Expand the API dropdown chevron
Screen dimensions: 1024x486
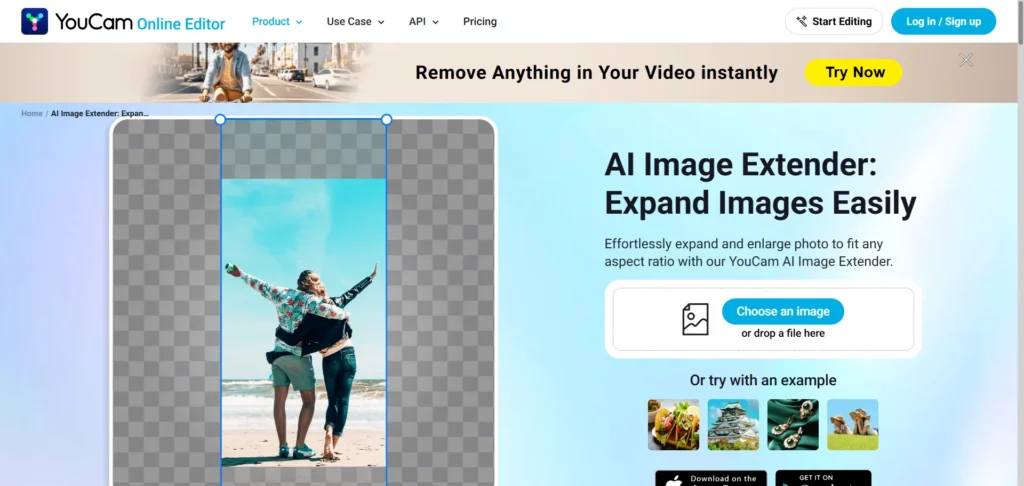click(x=436, y=22)
